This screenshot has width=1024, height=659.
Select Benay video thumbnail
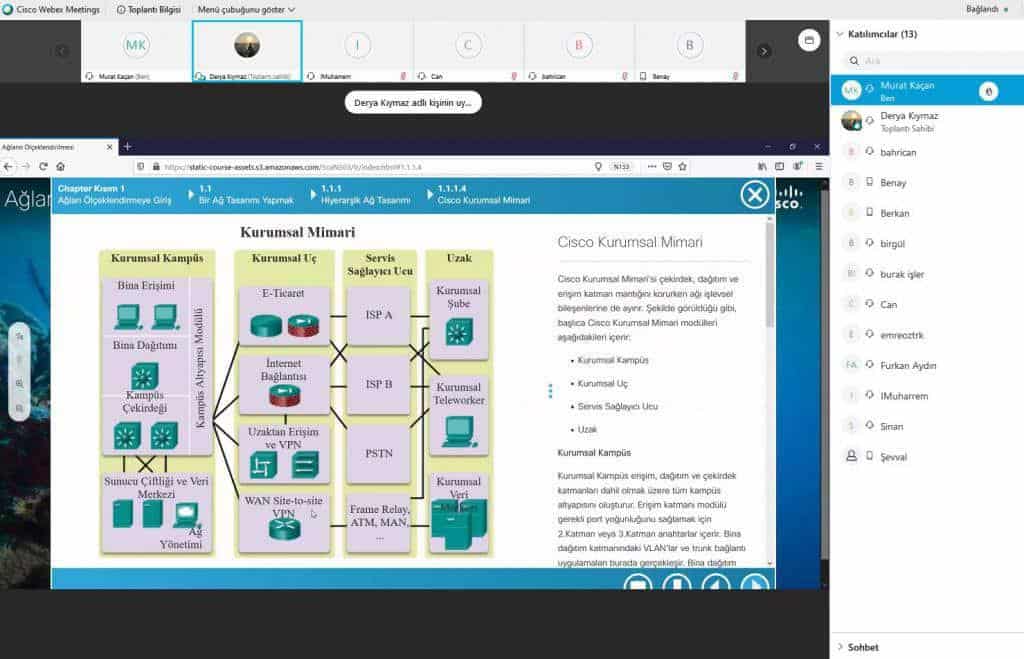click(690, 51)
